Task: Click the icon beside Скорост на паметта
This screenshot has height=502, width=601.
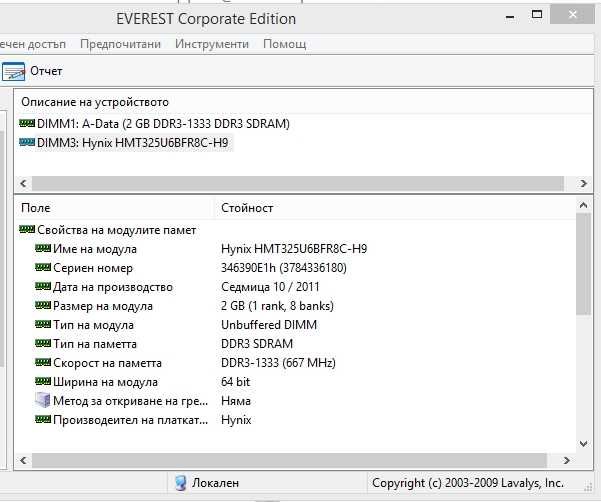Action: (x=43, y=363)
